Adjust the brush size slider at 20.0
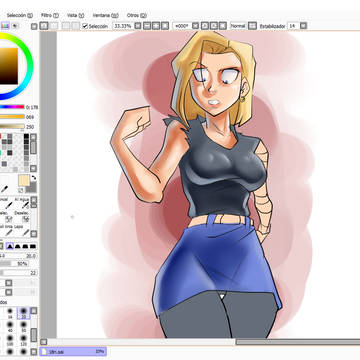Image resolution: width=360 pixels, height=360 pixels. click(18, 256)
